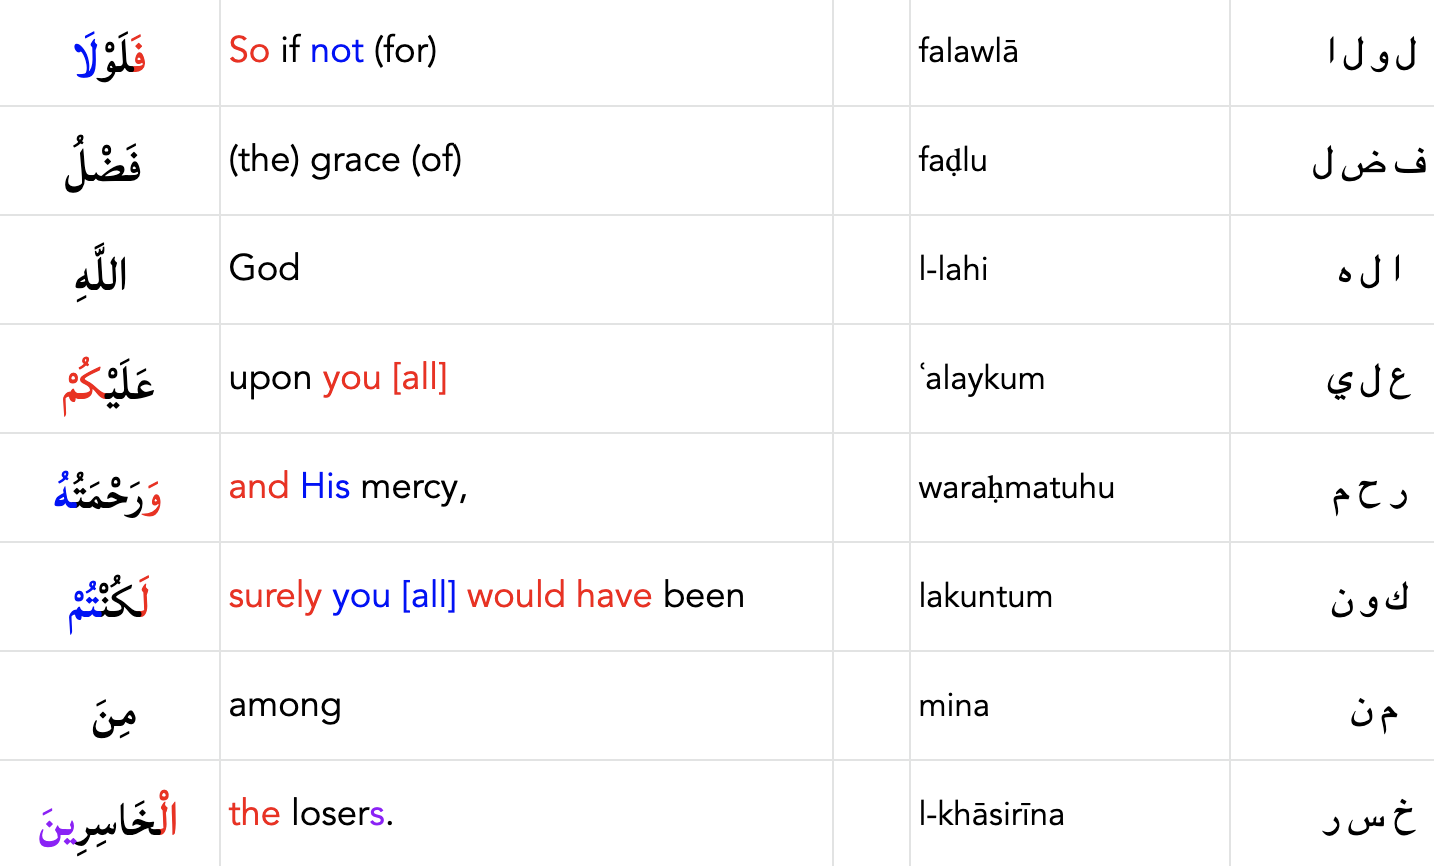Click the Arabic word for 'ʿalaykum'
Viewport: 1434px width, 866px height.
[109, 383]
